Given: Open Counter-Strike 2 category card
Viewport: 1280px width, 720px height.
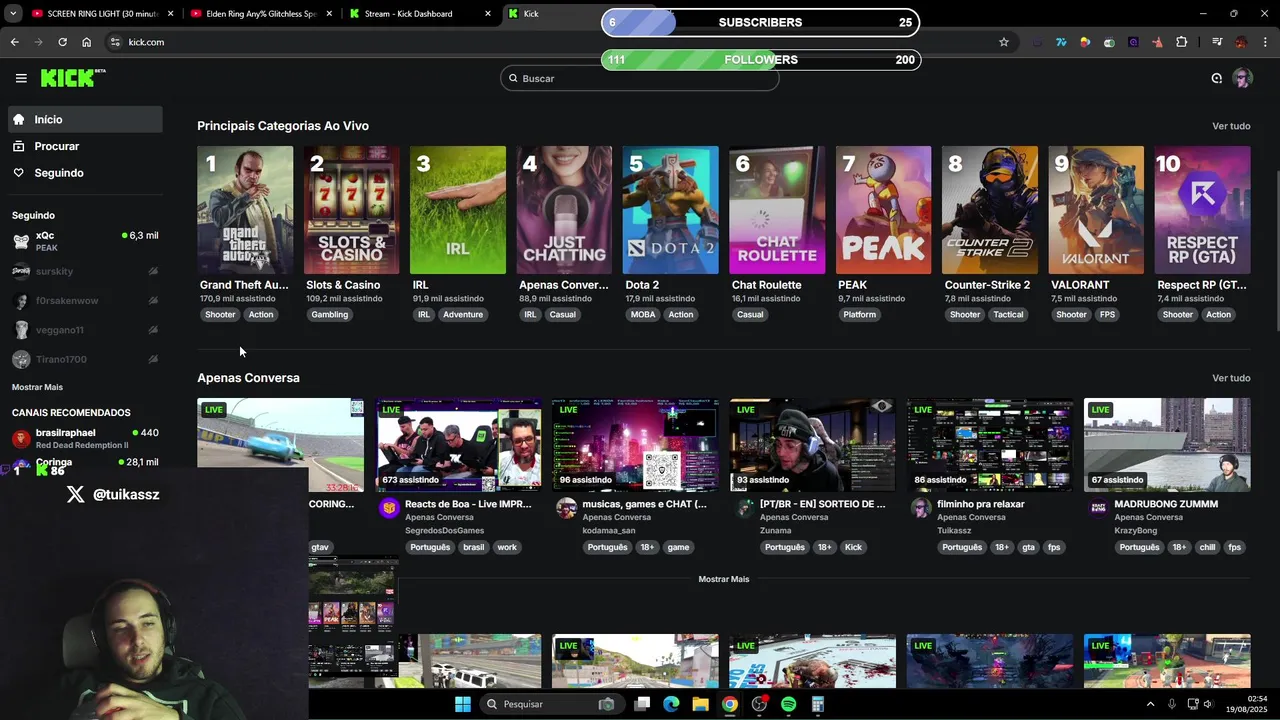Looking at the screenshot, I should click(990, 210).
